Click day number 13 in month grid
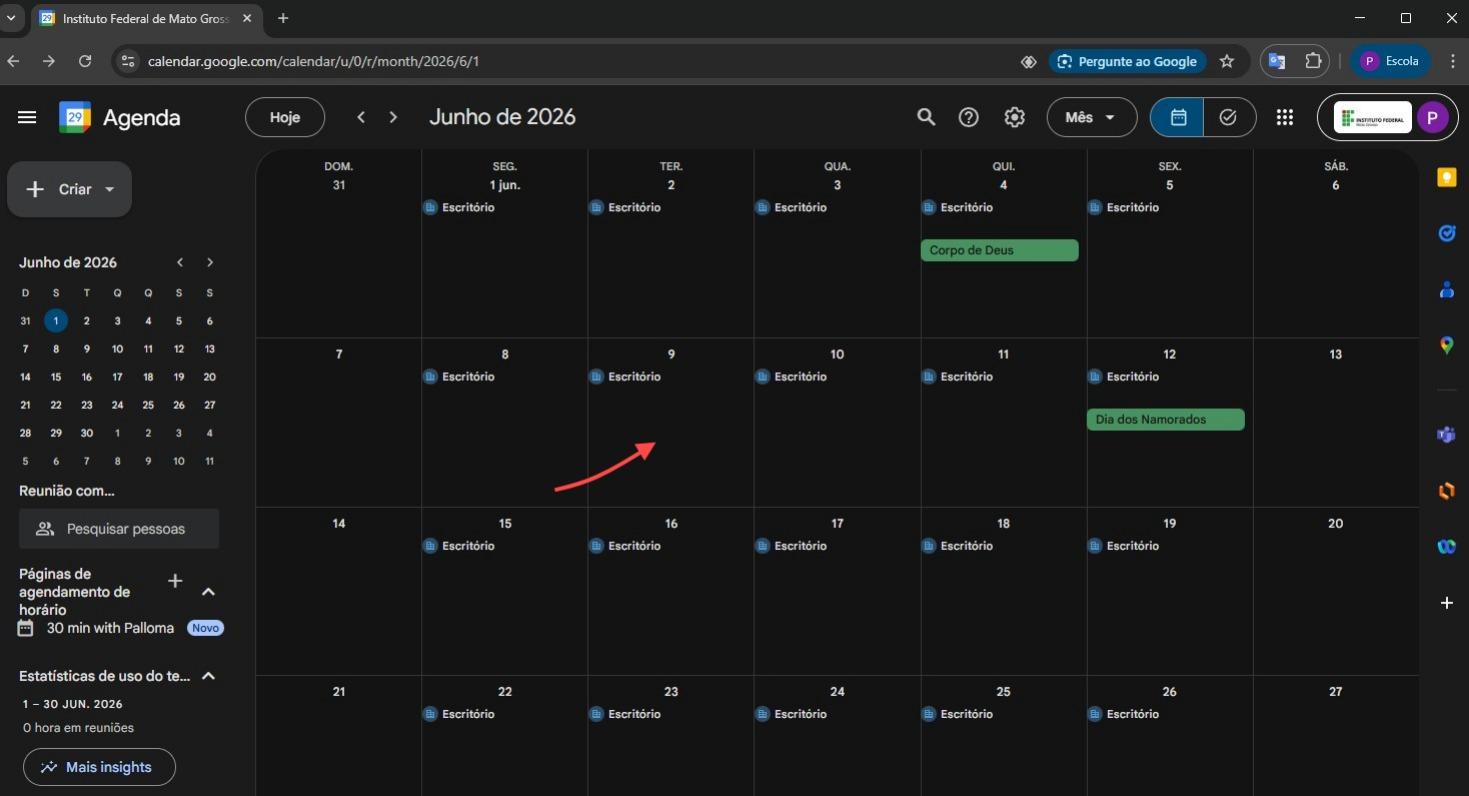This screenshot has width=1469, height=796. (1335, 354)
